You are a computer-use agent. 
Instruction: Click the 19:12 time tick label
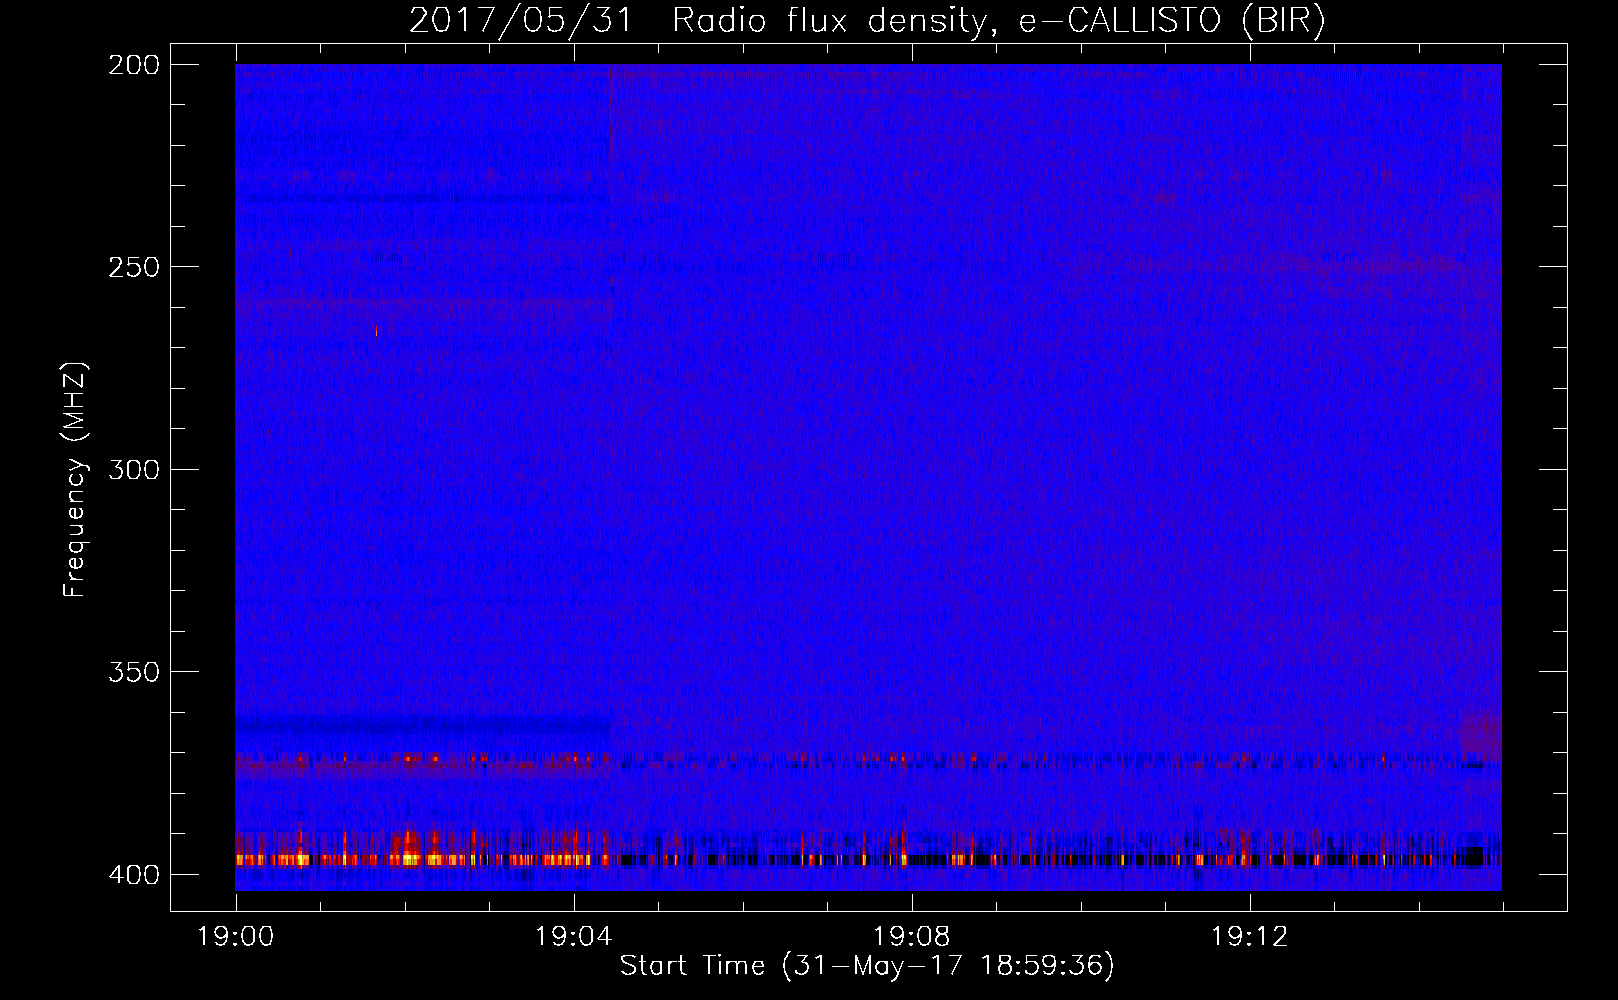pyautogui.click(x=1250, y=937)
